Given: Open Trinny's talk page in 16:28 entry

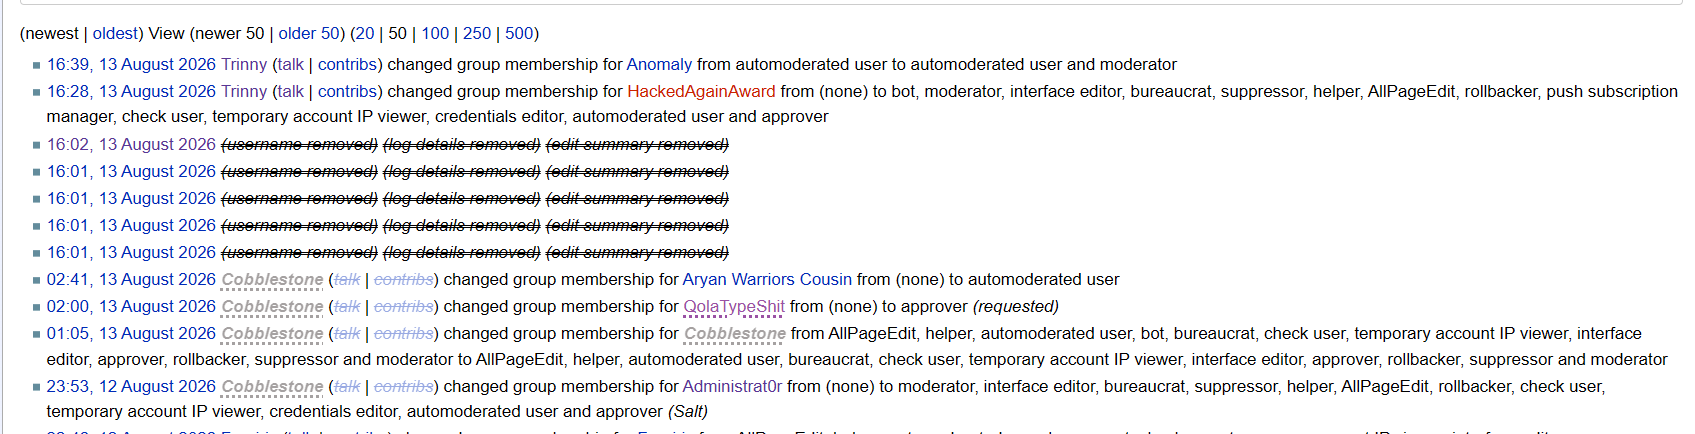Looking at the screenshot, I should (x=290, y=92).
